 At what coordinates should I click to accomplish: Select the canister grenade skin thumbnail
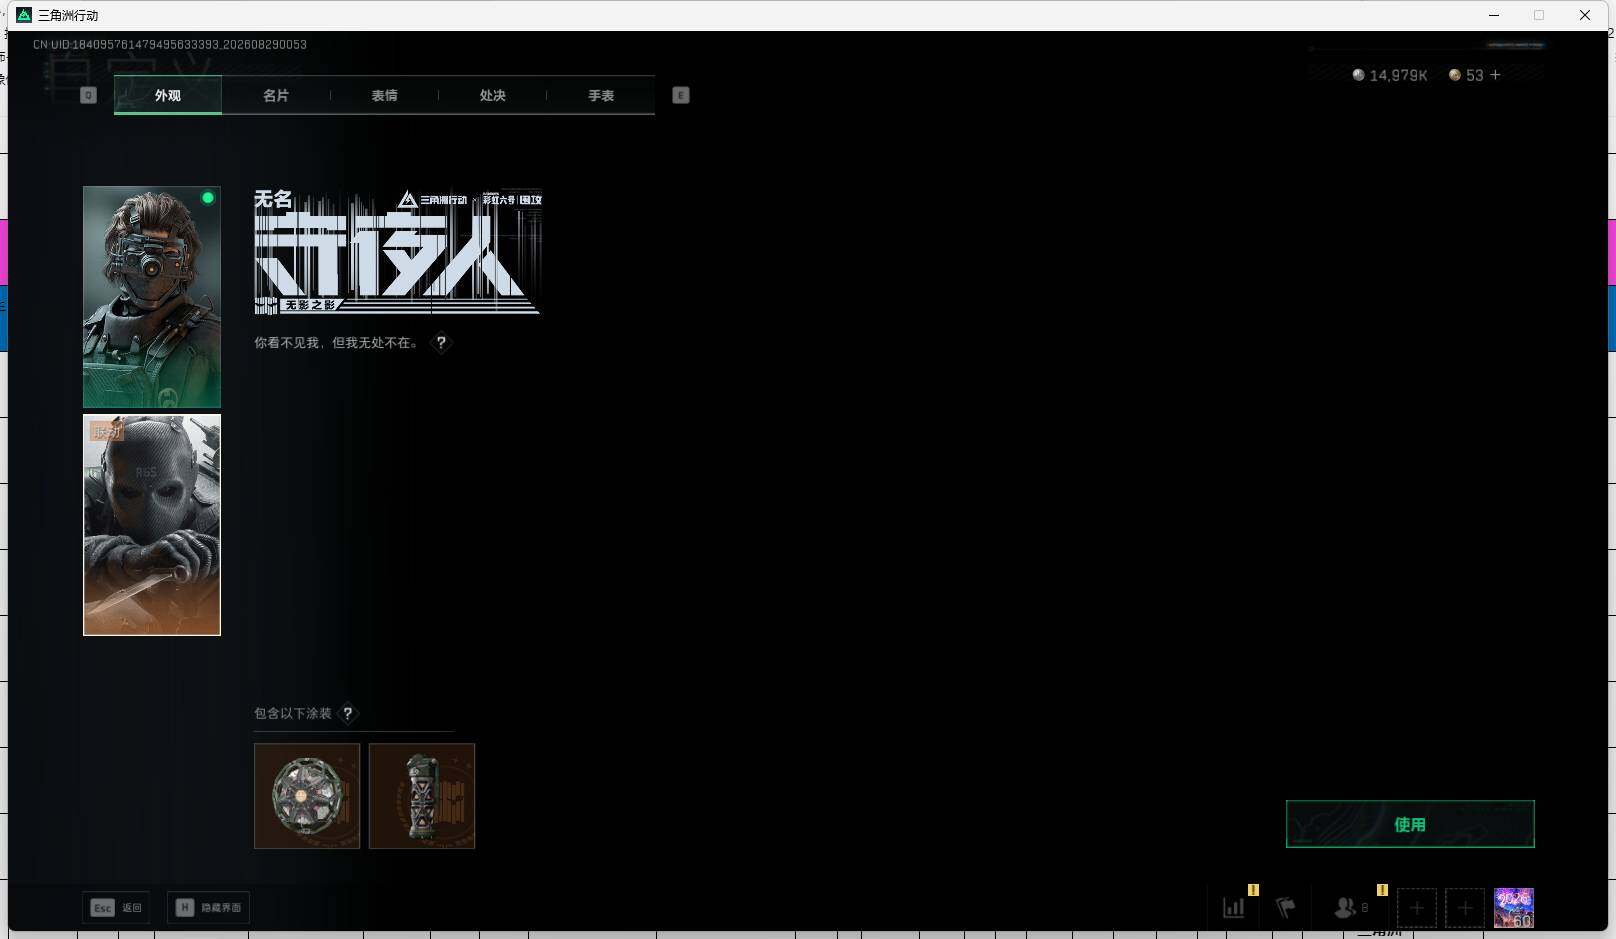click(422, 796)
